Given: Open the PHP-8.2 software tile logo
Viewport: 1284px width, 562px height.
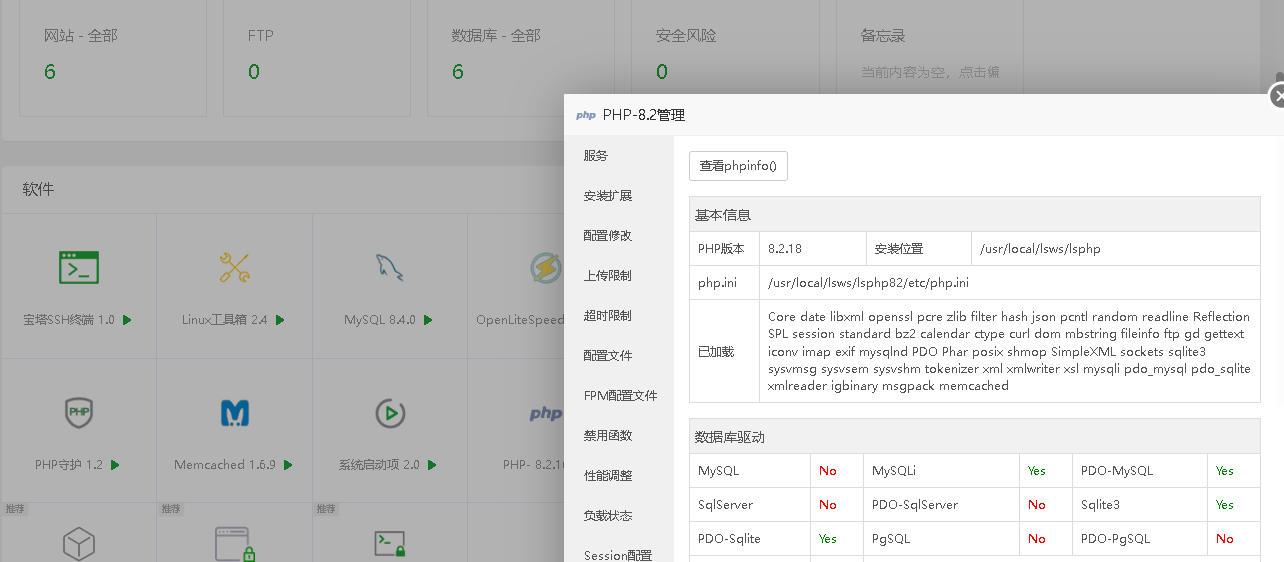Looking at the screenshot, I should pyautogui.click(x=545, y=413).
